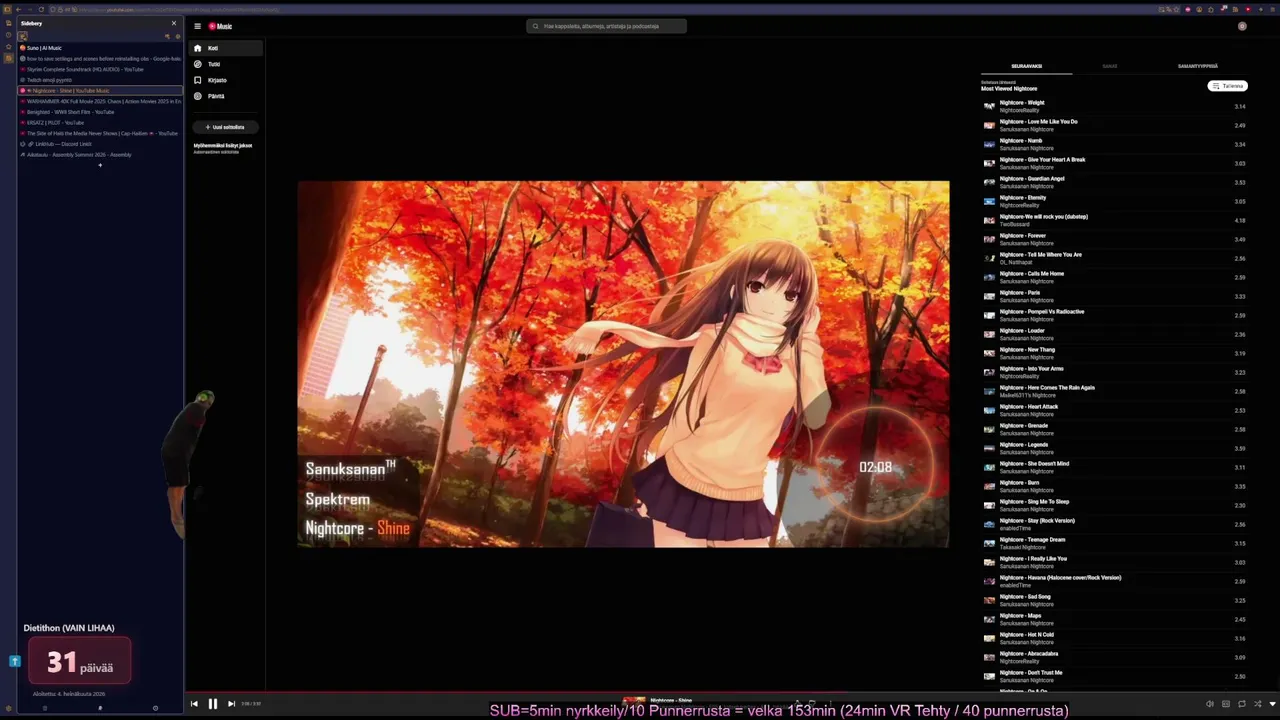Open Linkhub Discord Linkit tab
Image resolution: width=1280 pixels, height=720 pixels.
click(100, 144)
